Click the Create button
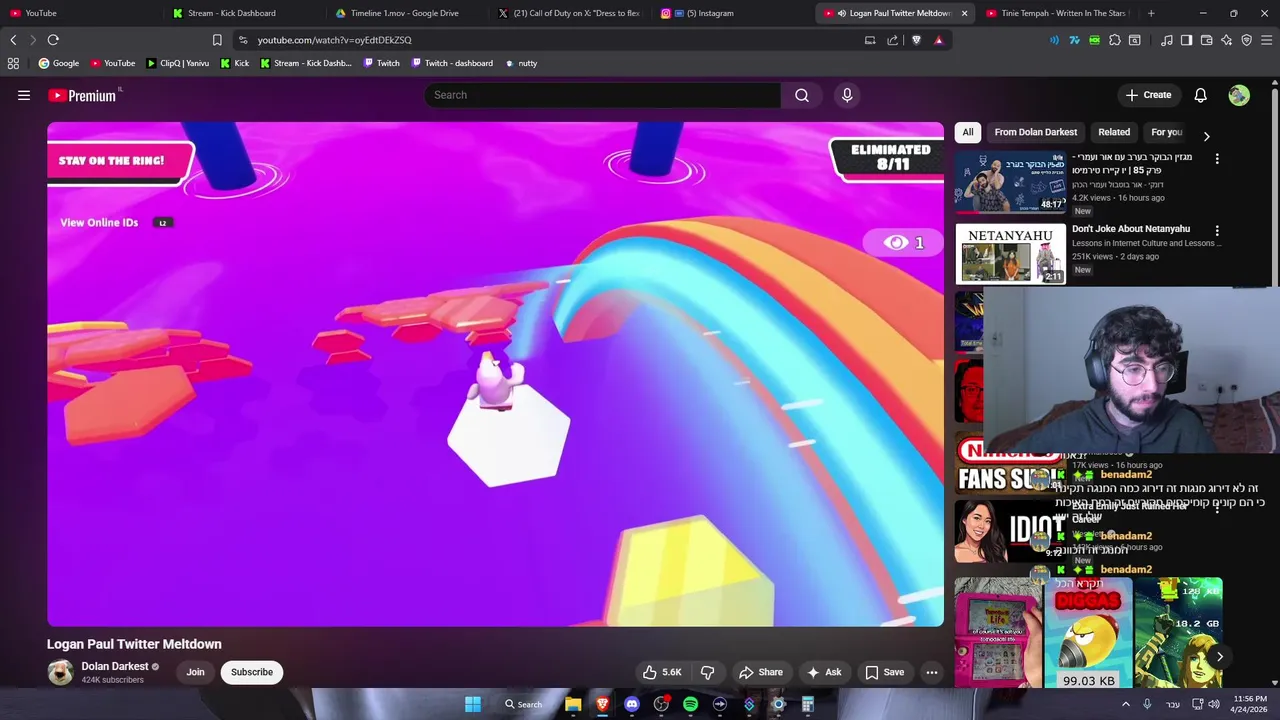 pyautogui.click(x=1148, y=95)
